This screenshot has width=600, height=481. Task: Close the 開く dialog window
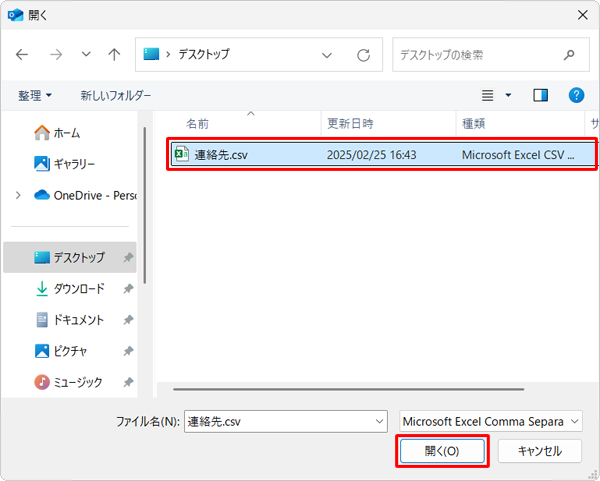click(582, 15)
